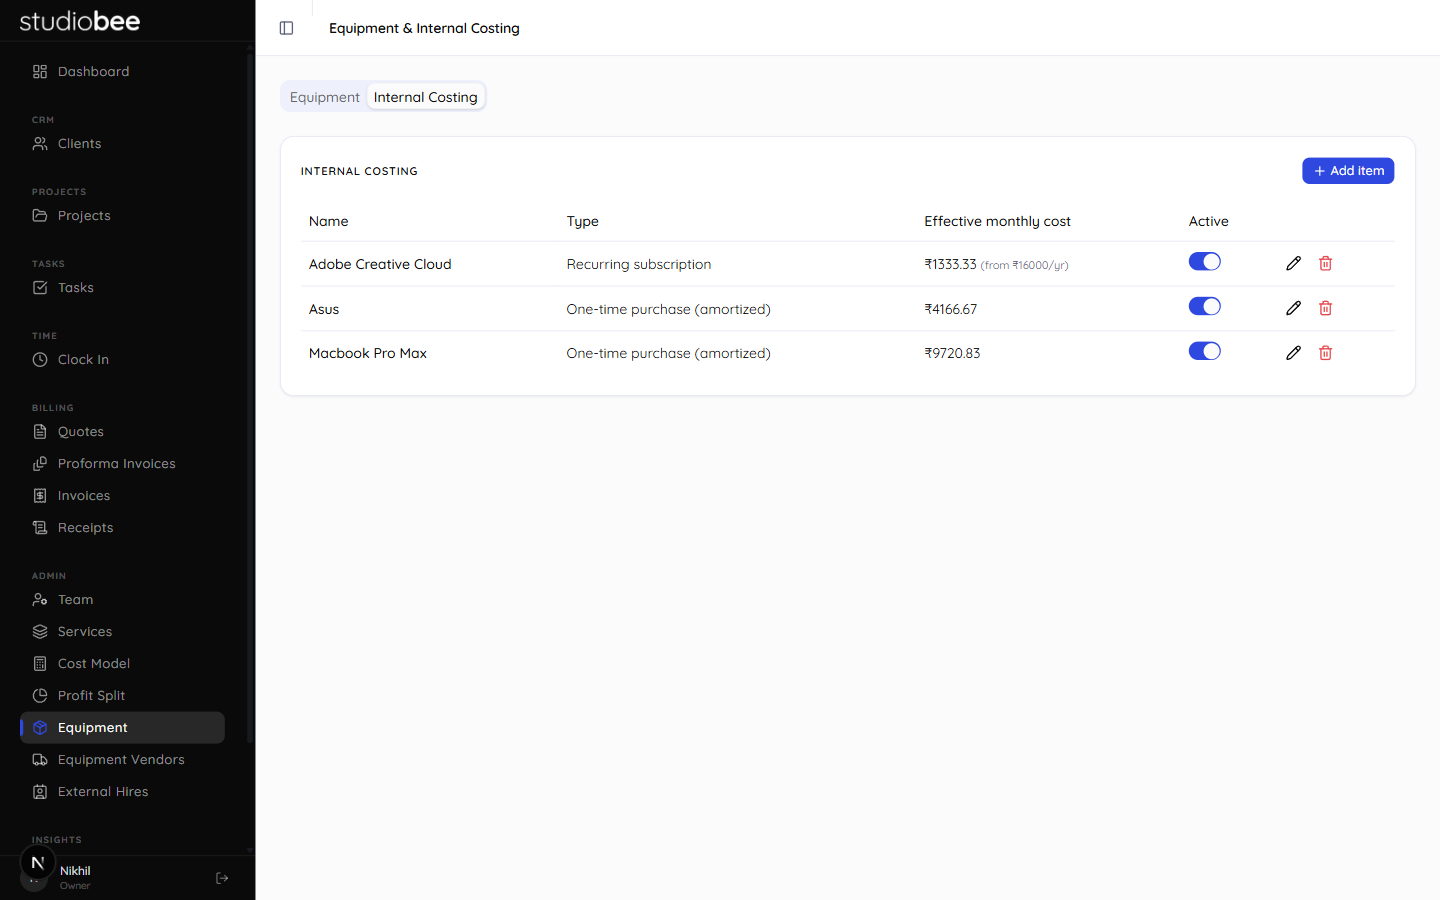Go to Proforma Invoices
This screenshot has width=1440, height=900.
[122, 464]
